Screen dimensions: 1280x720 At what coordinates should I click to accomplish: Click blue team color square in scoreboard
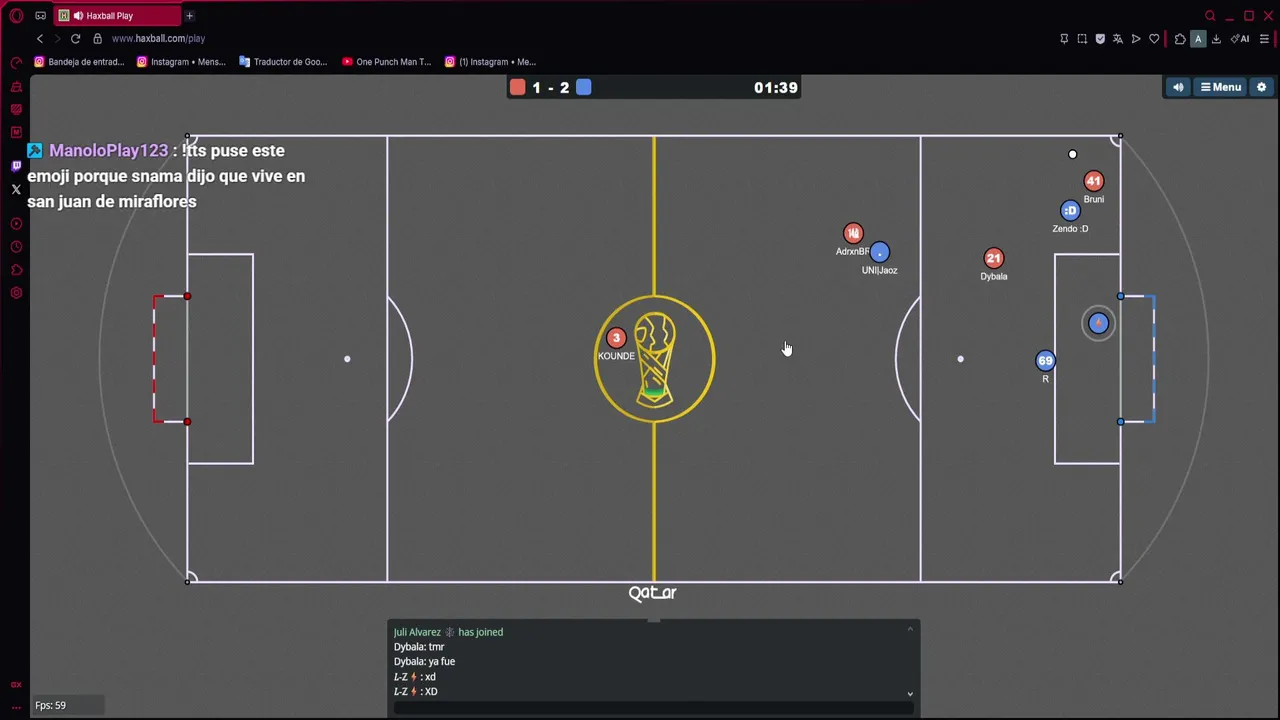(x=584, y=87)
